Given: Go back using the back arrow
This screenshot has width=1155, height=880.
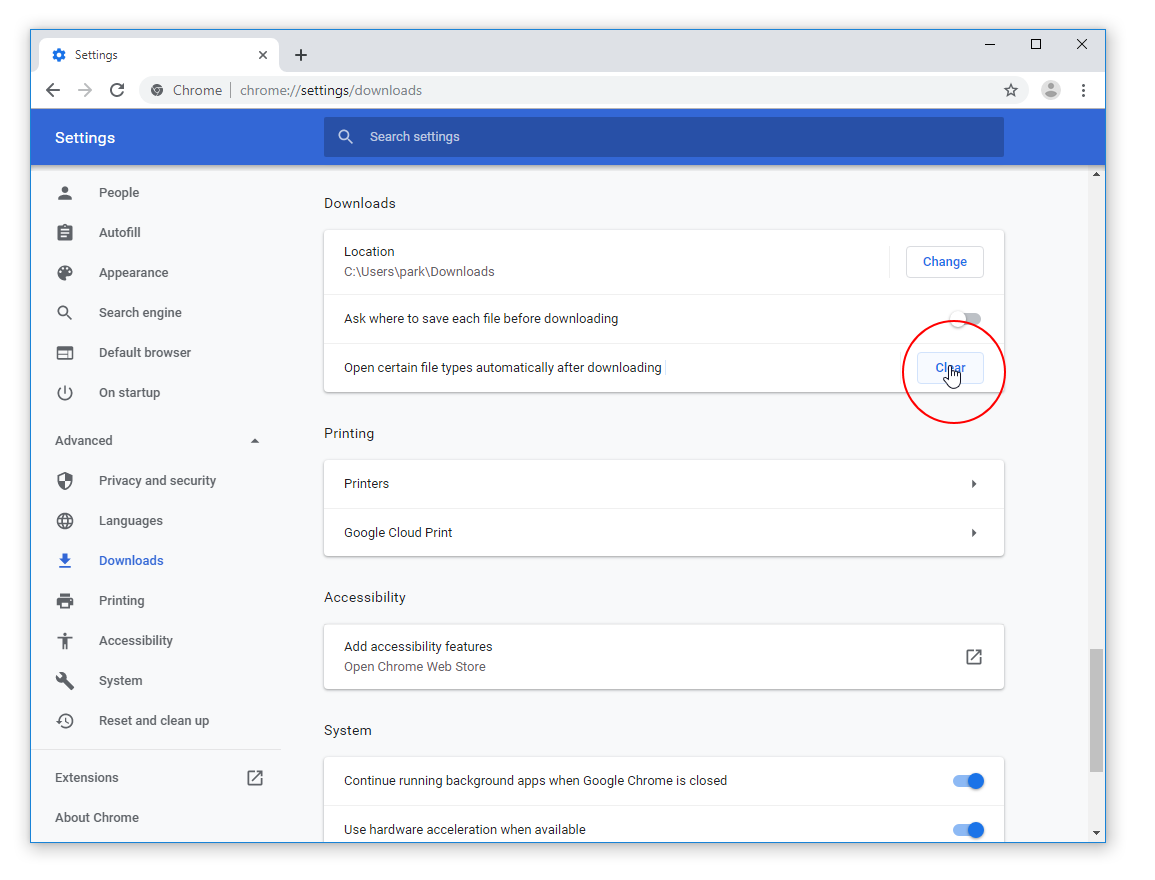Looking at the screenshot, I should (53, 90).
